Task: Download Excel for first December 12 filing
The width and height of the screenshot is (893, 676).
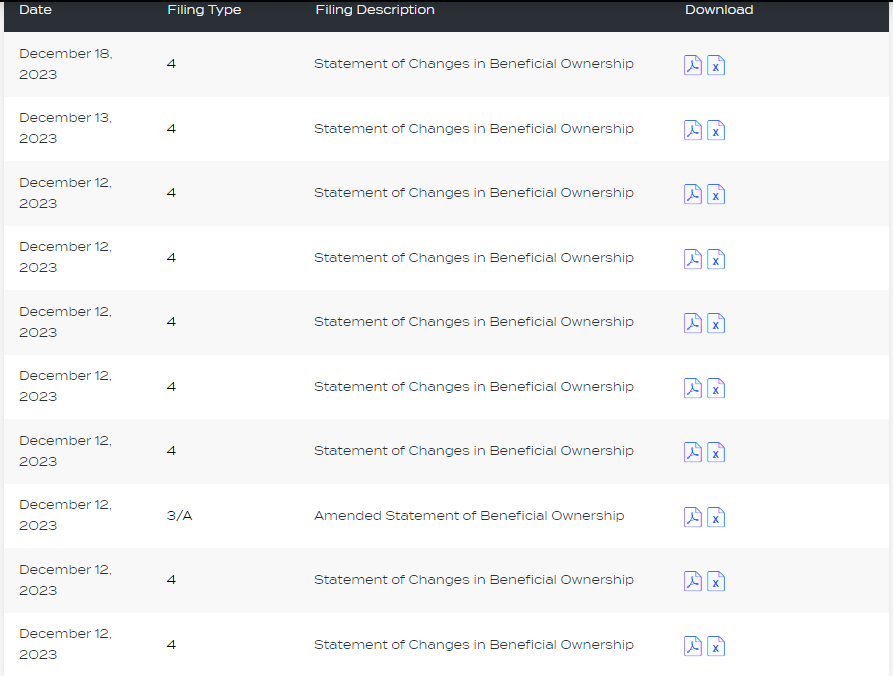Action: click(716, 195)
